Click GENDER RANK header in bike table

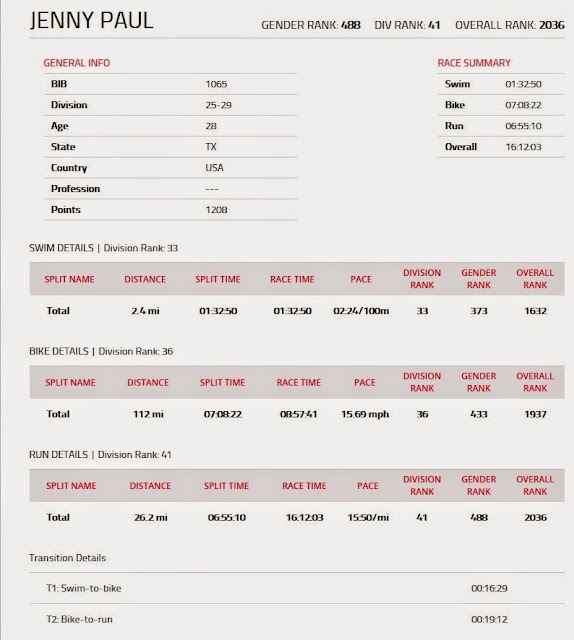478,382
